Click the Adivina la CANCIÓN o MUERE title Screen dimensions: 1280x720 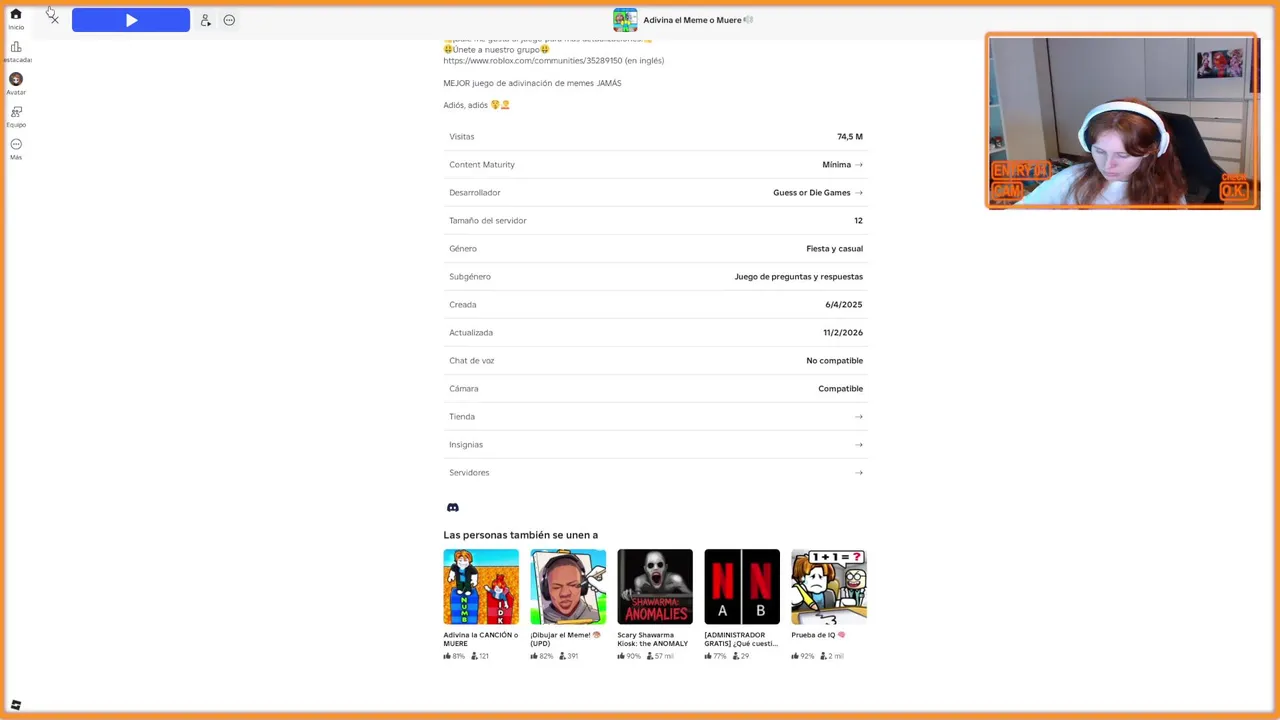click(480, 639)
